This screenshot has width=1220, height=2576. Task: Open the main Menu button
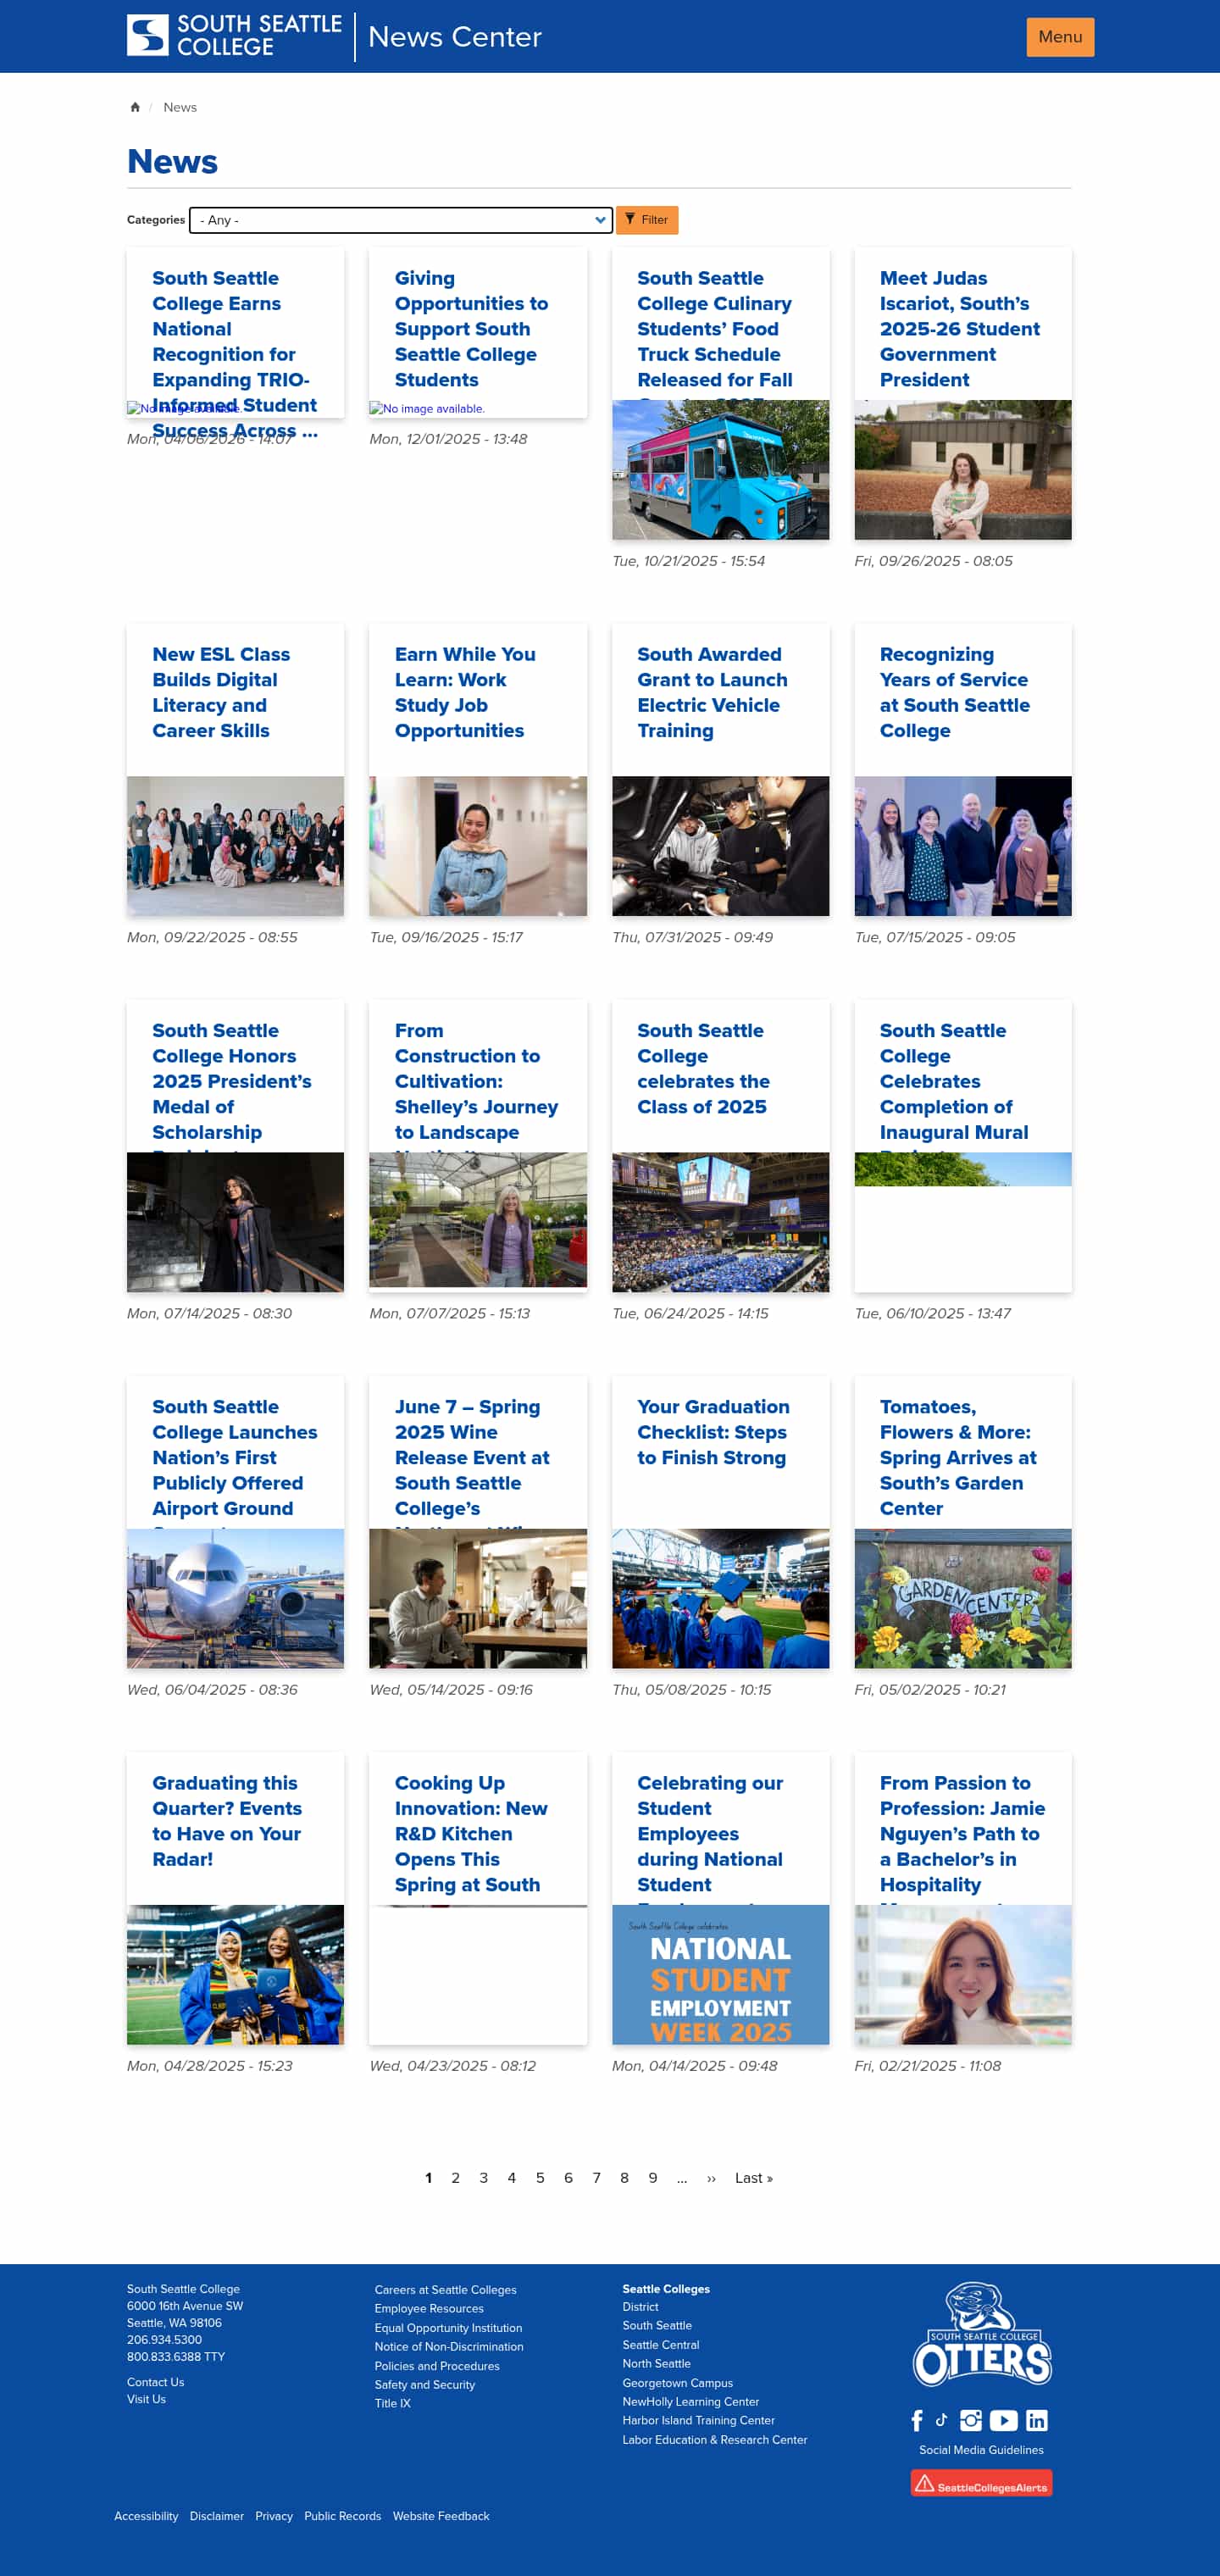(1060, 37)
